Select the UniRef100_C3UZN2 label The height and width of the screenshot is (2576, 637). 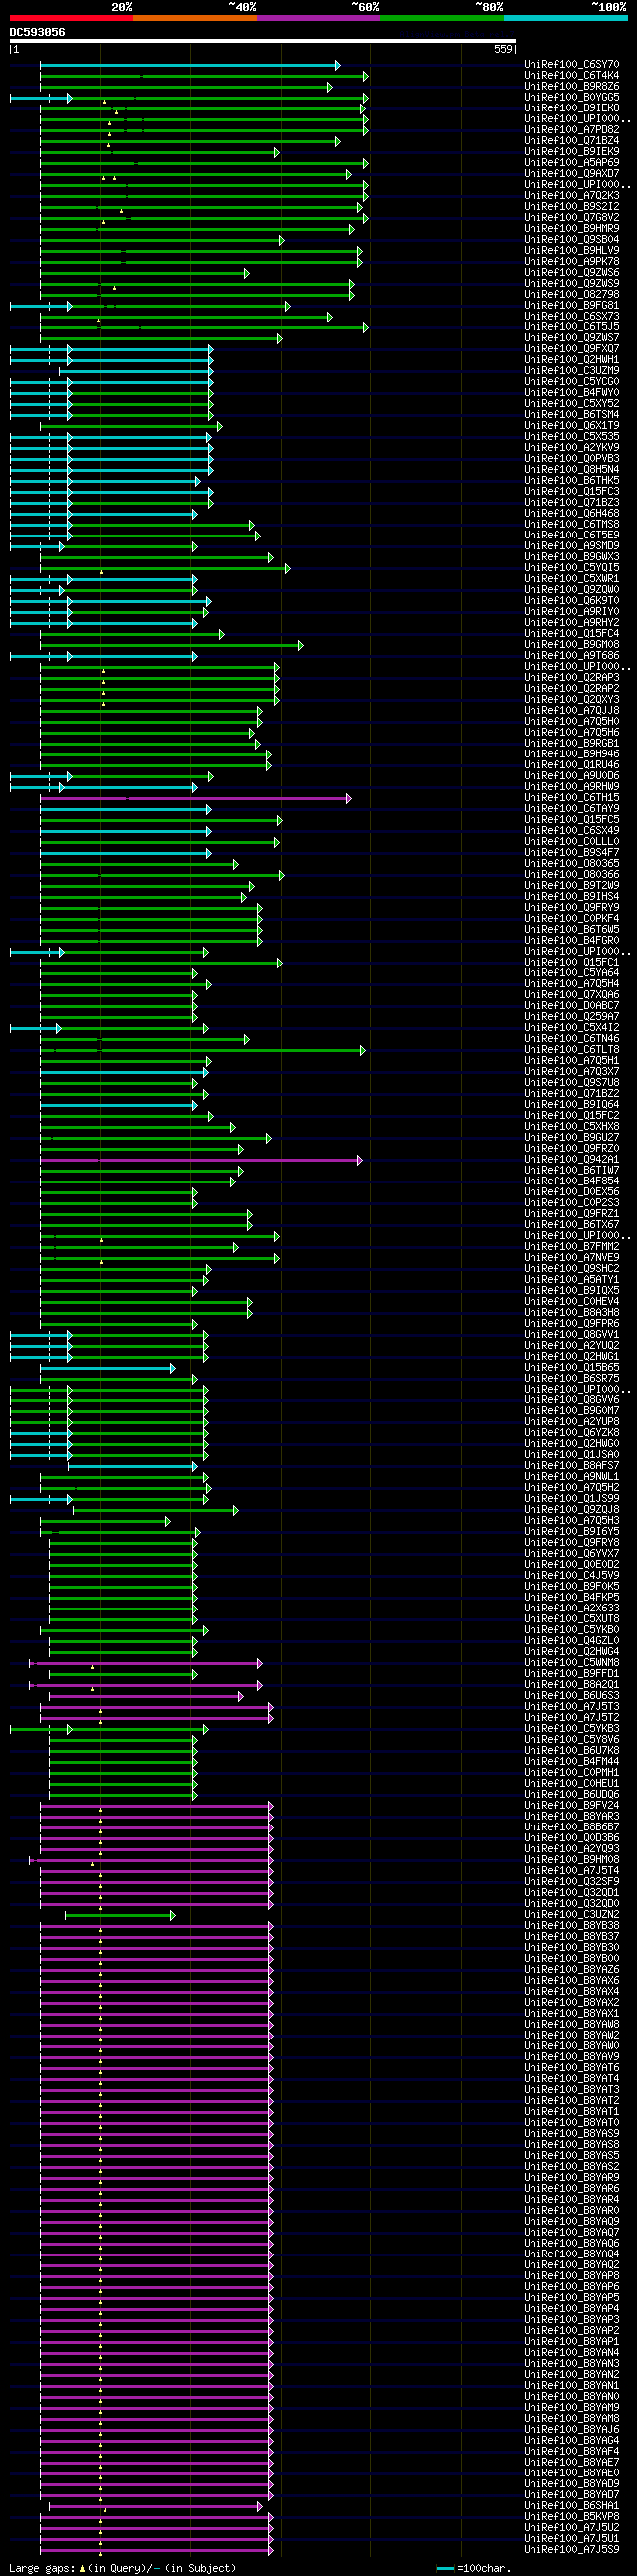tap(571, 1916)
